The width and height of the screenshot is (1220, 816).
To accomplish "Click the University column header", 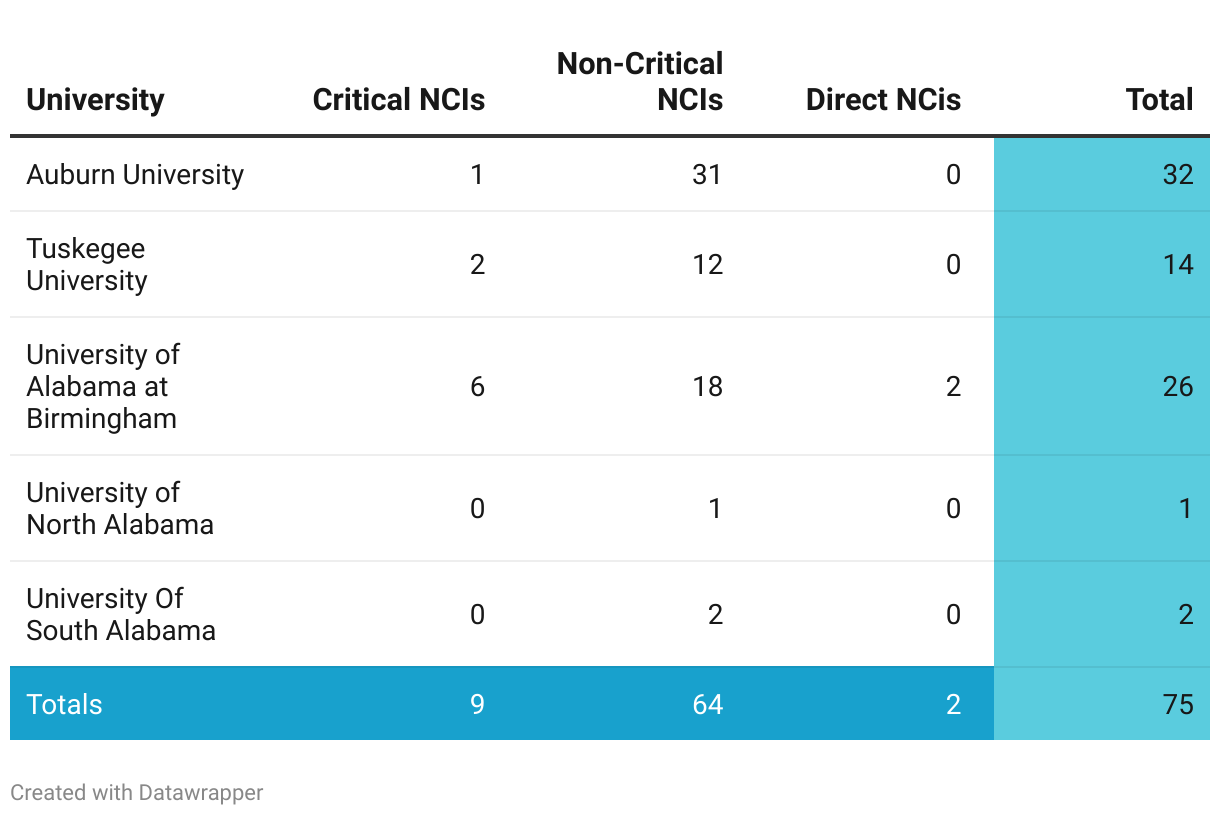I will [x=95, y=100].
